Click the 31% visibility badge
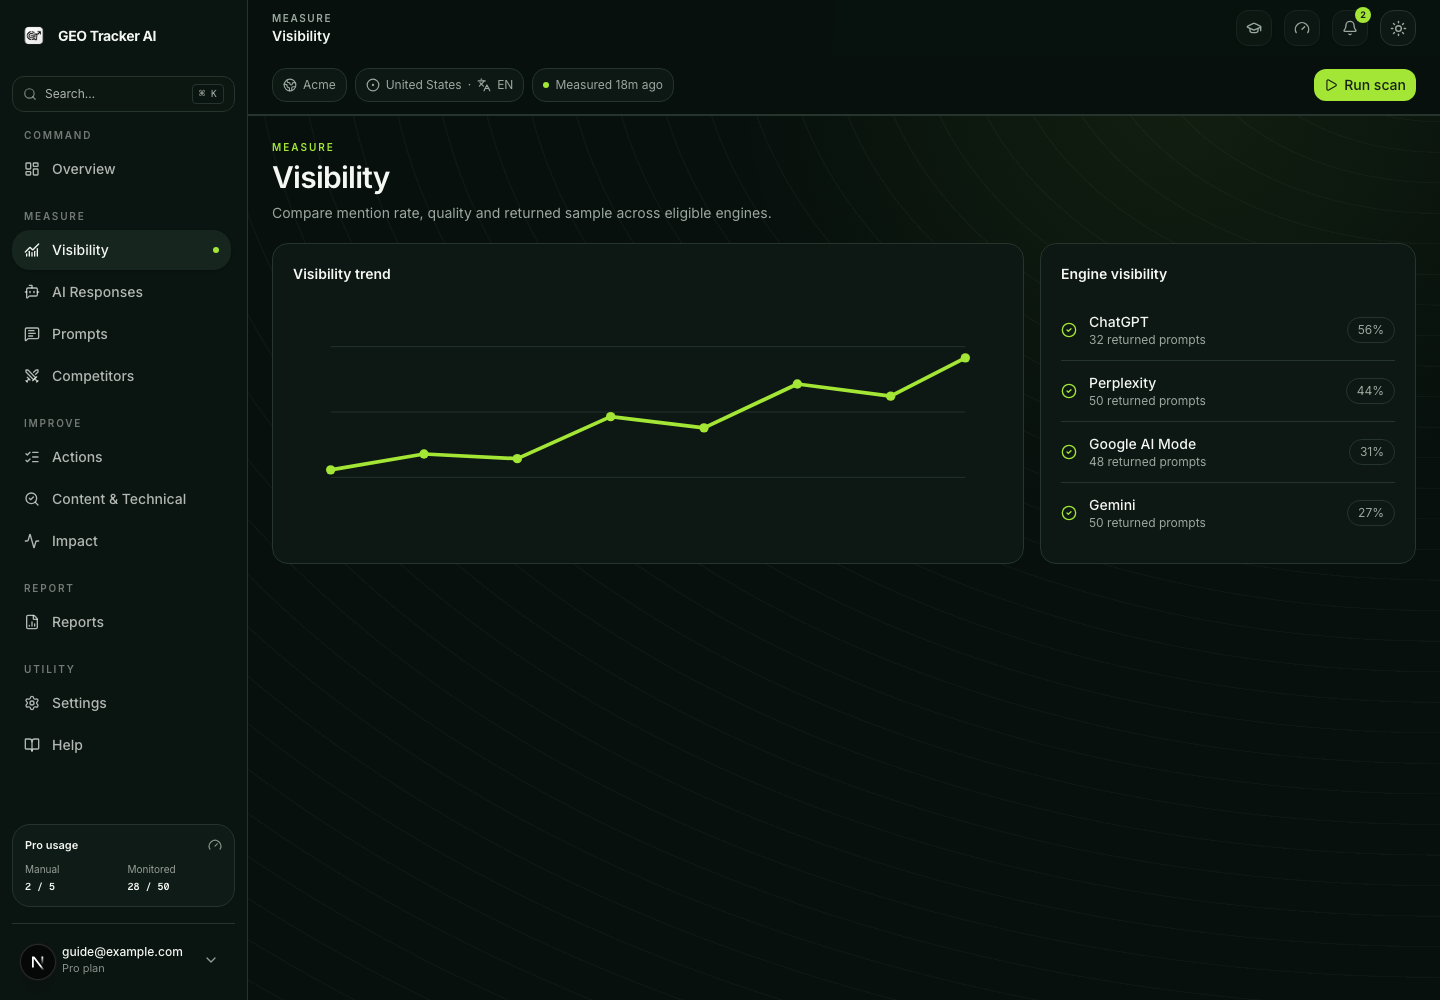 coord(1371,452)
